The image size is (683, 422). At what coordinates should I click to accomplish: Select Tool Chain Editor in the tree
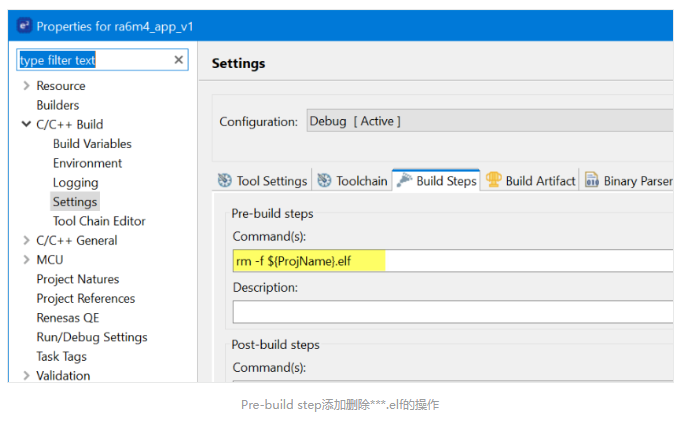(x=99, y=221)
